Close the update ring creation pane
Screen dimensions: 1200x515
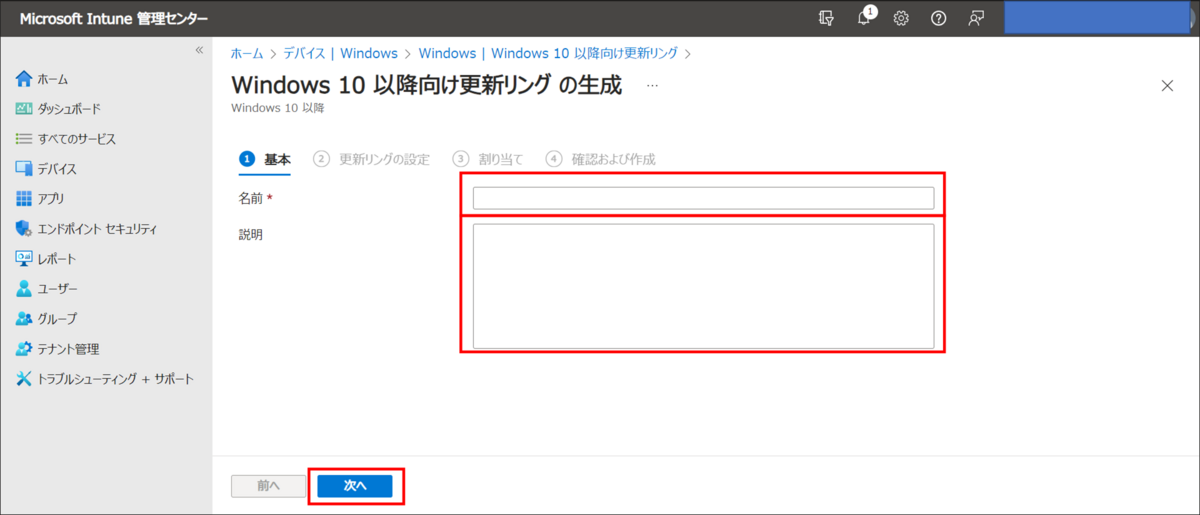pyautogui.click(x=1167, y=86)
